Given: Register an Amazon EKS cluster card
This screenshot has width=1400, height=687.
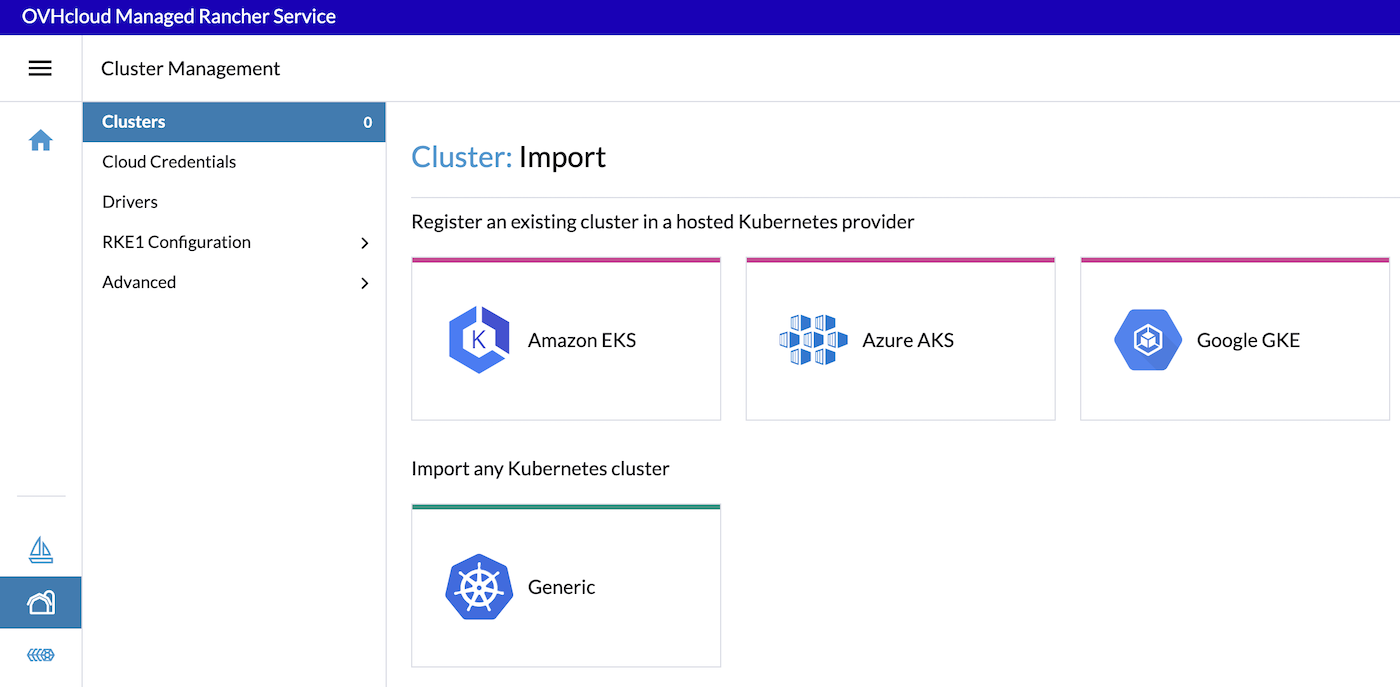Looking at the screenshot, I should (566, 339).
